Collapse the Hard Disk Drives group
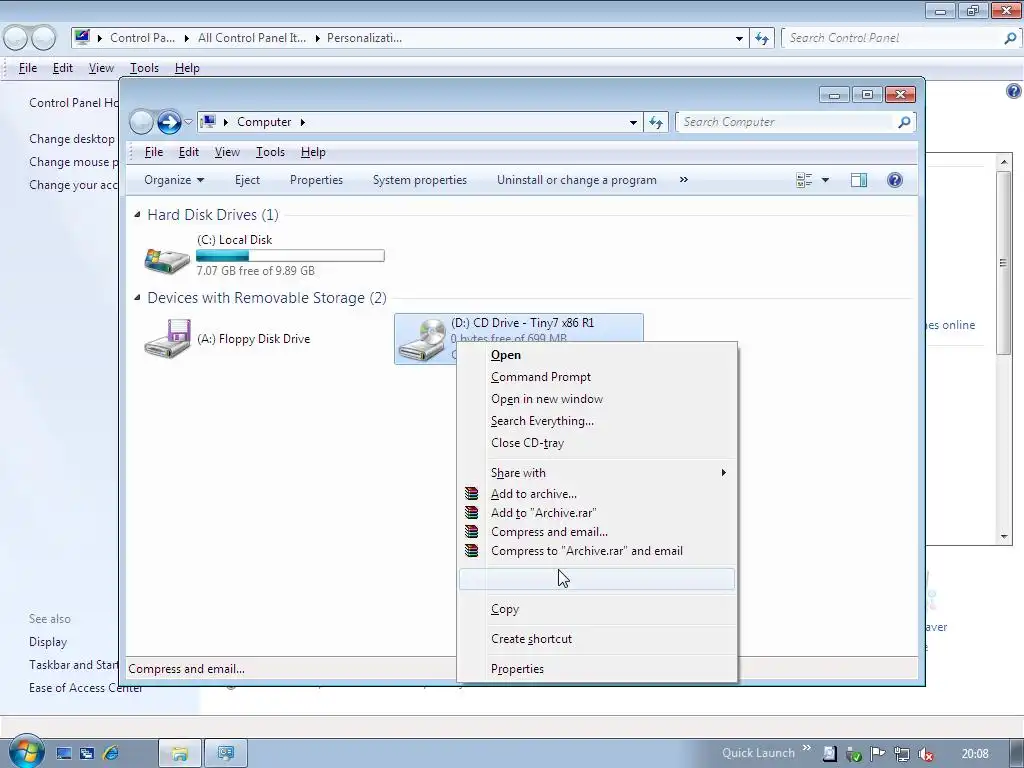The height and width of the screenshot is (768, 1024). 137,215
